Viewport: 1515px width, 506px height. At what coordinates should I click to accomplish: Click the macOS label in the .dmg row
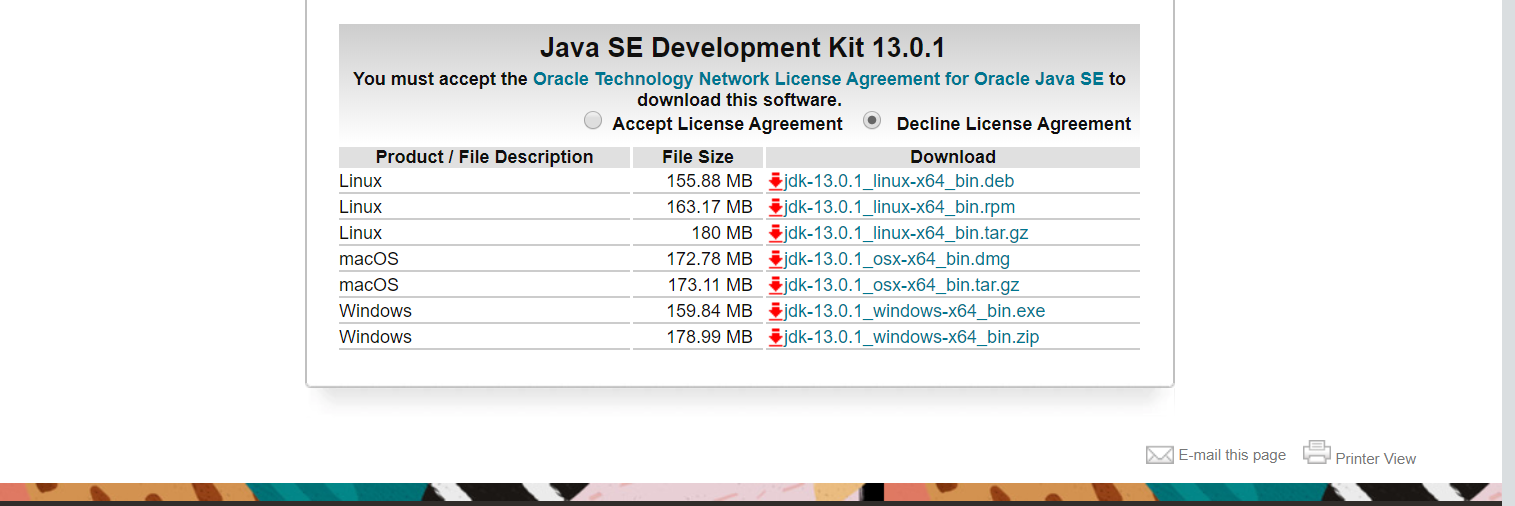(368, 259)
